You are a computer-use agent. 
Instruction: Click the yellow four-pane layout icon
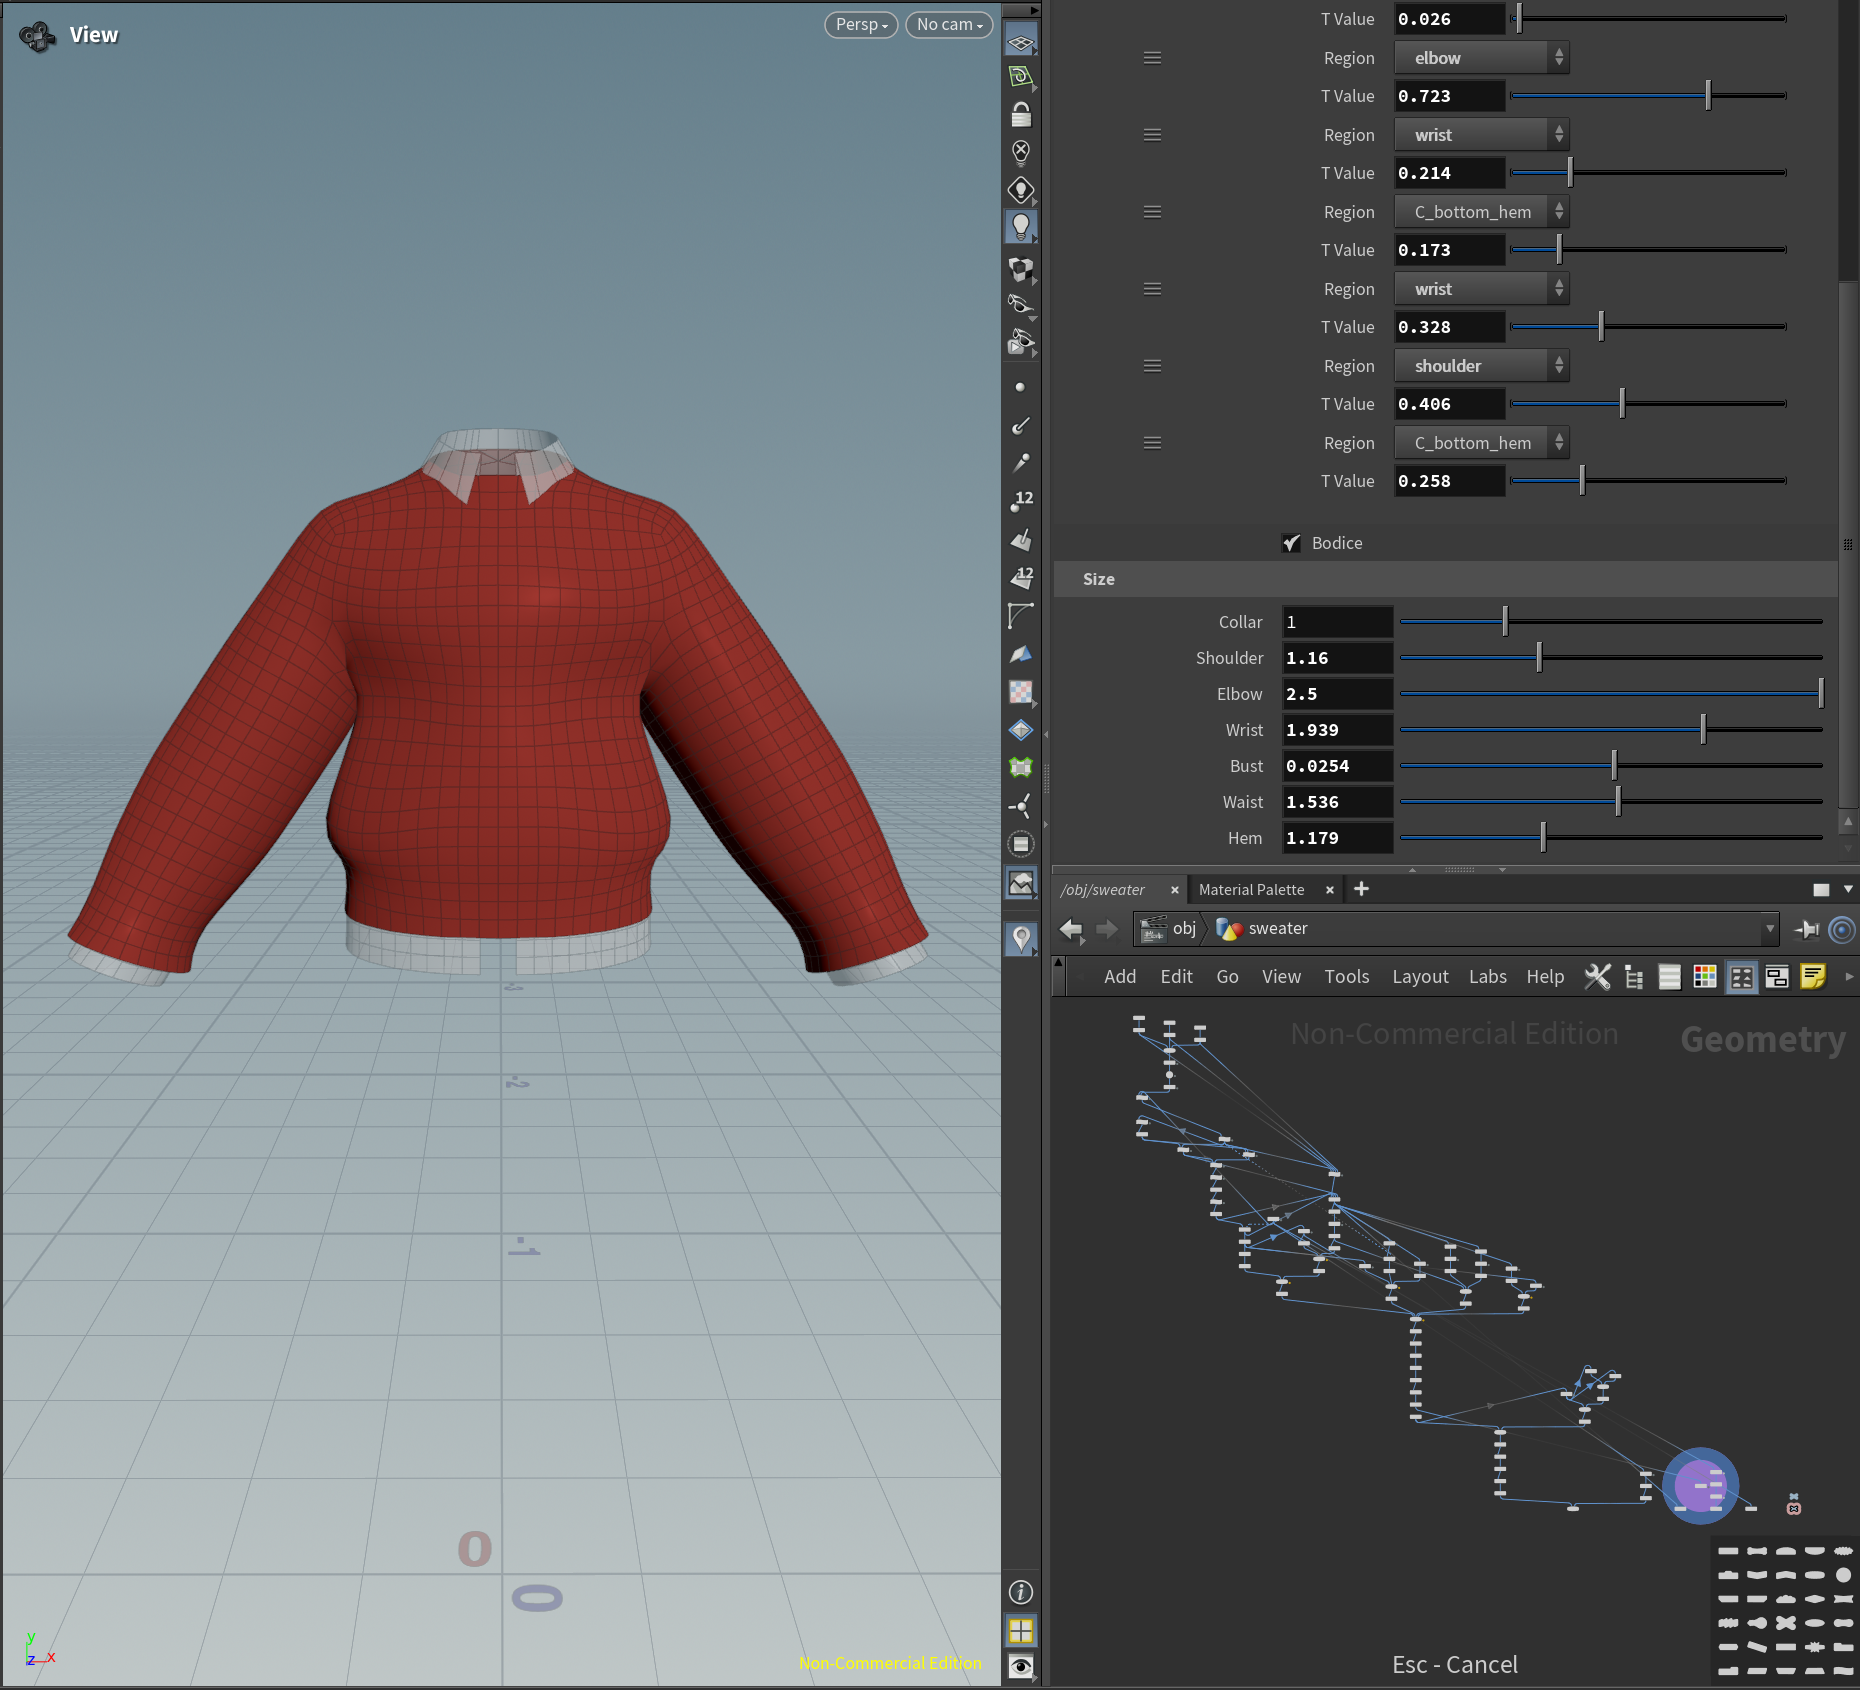click(1020, 1631)
